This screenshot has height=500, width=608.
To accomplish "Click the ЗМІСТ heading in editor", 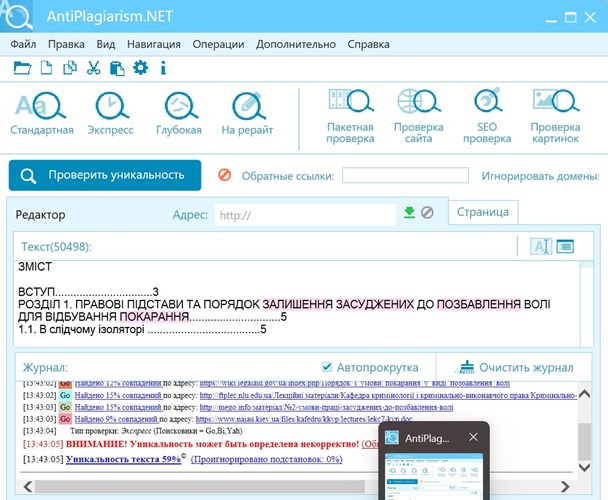I will tap(35, 267).
